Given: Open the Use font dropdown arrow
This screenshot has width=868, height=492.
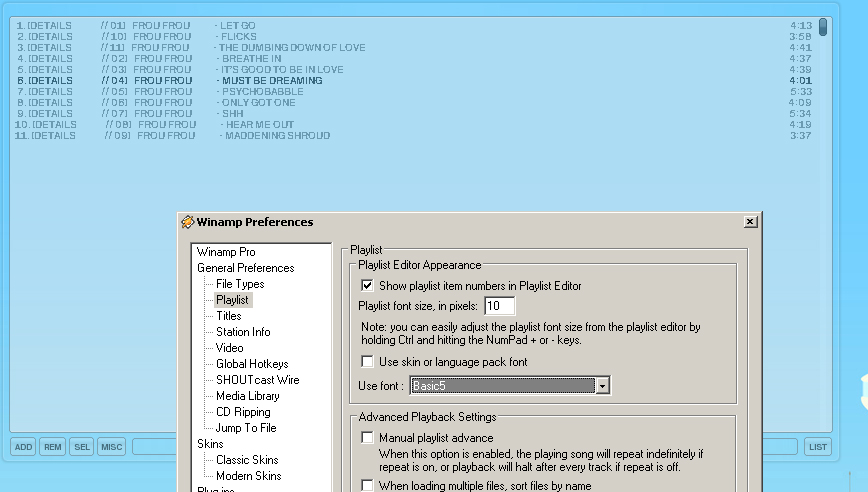Looking at the screenshot, I should (603, 386).
